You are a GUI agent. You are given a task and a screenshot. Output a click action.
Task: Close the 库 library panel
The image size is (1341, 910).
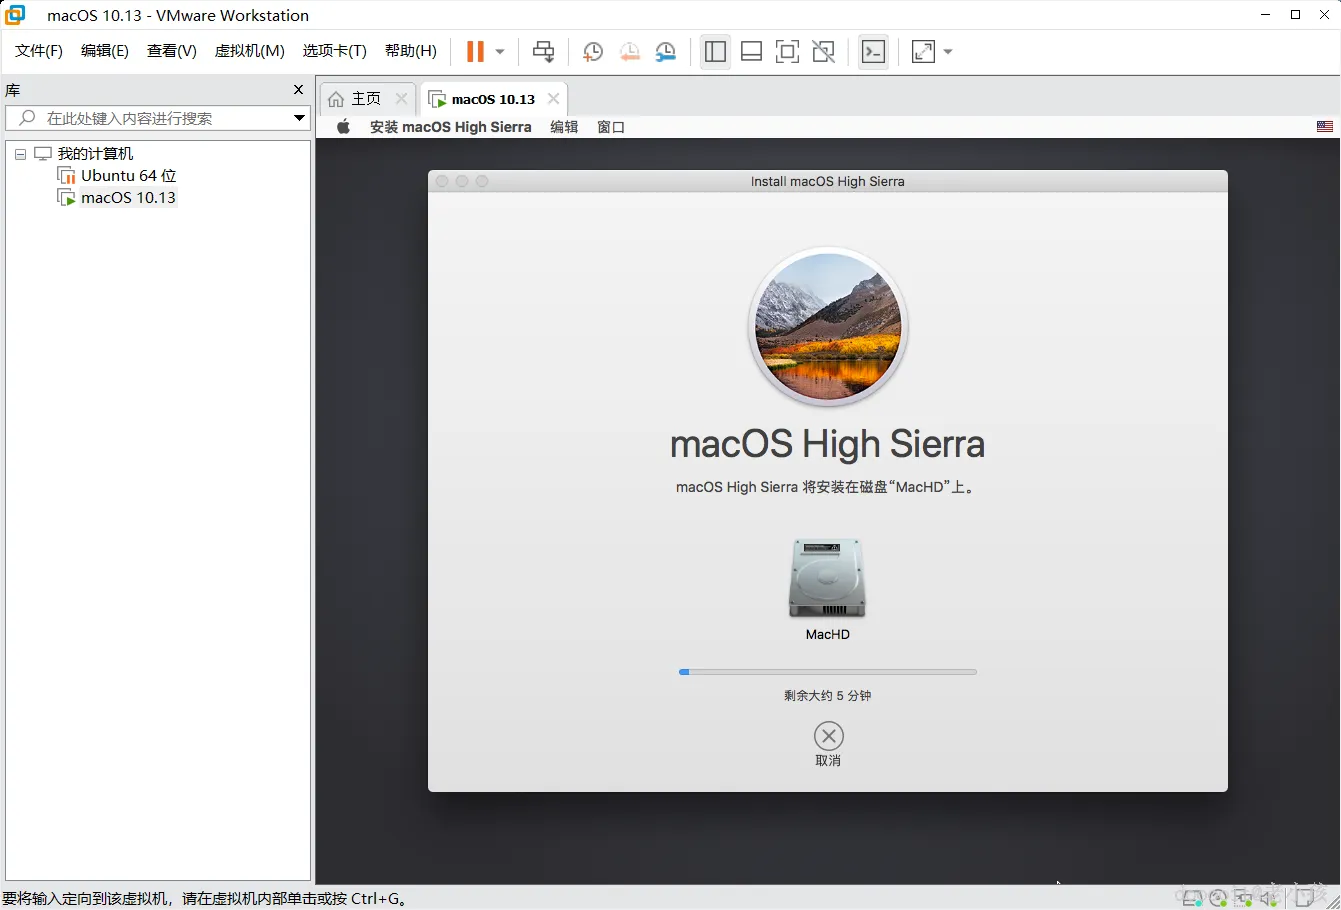[x=298, y=90]
